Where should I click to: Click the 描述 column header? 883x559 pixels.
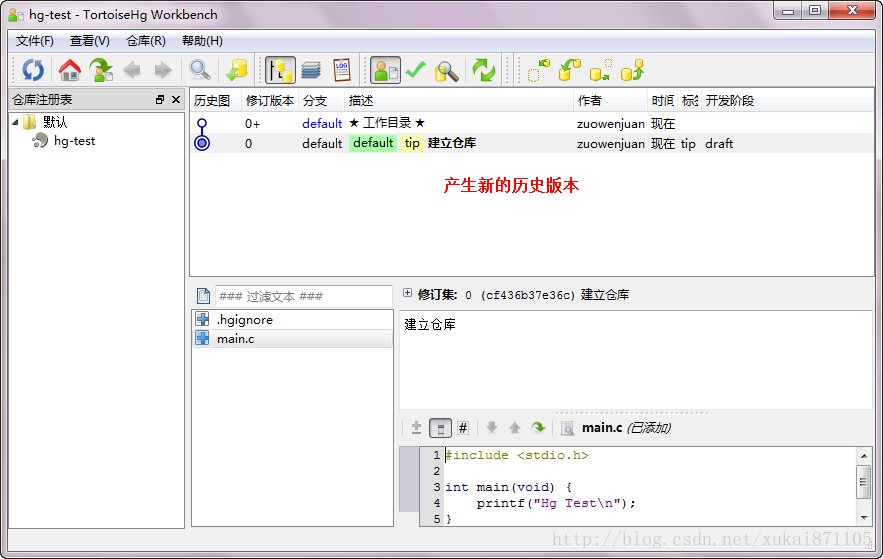(458, 101)
